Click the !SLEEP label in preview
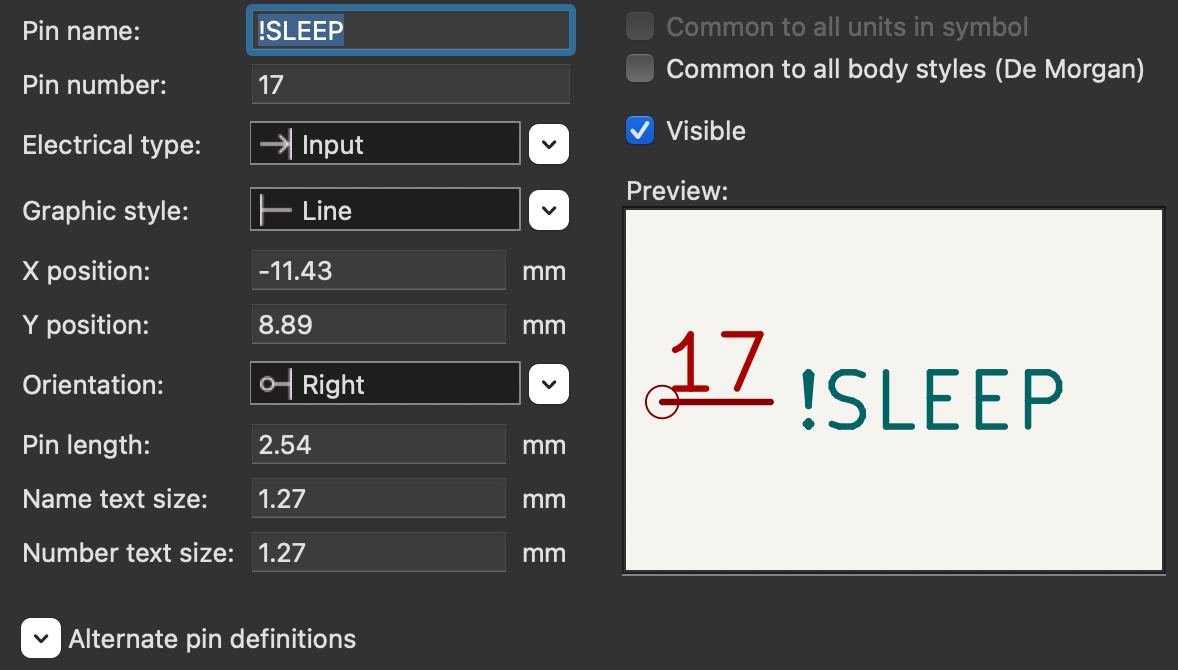Screen dimensions: 1178x670 point(931,399)
